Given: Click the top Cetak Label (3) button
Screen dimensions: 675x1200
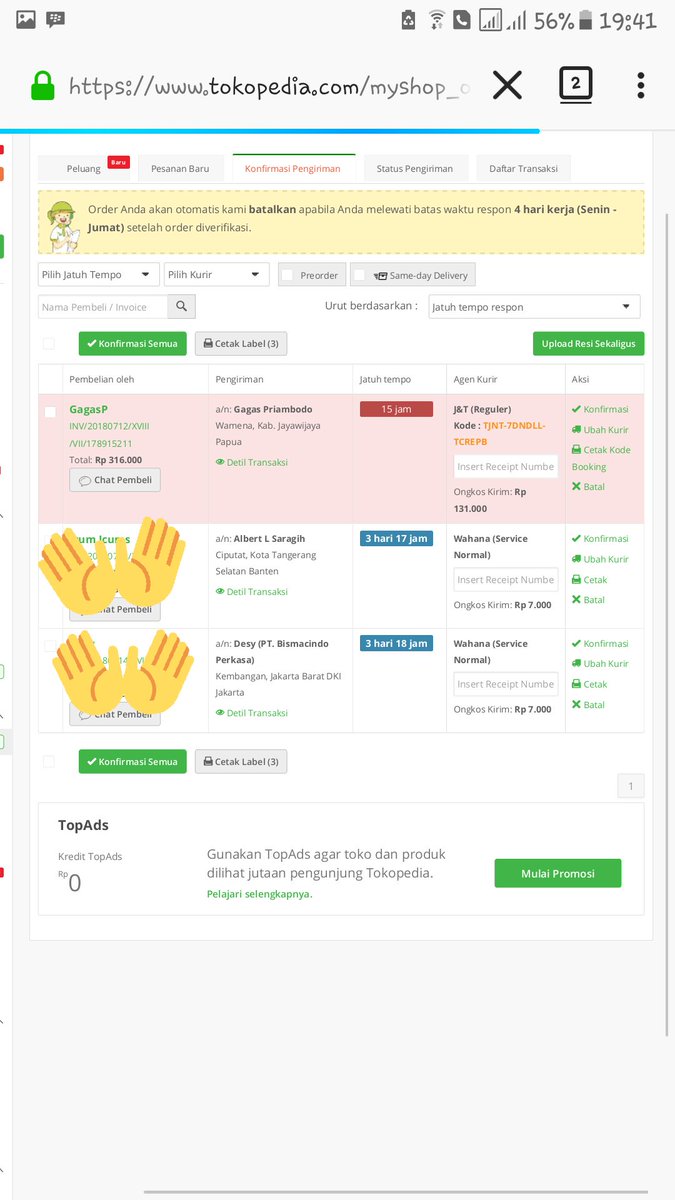Looking at the screenshot, I should pyautogui.click(x=241, y=343).
